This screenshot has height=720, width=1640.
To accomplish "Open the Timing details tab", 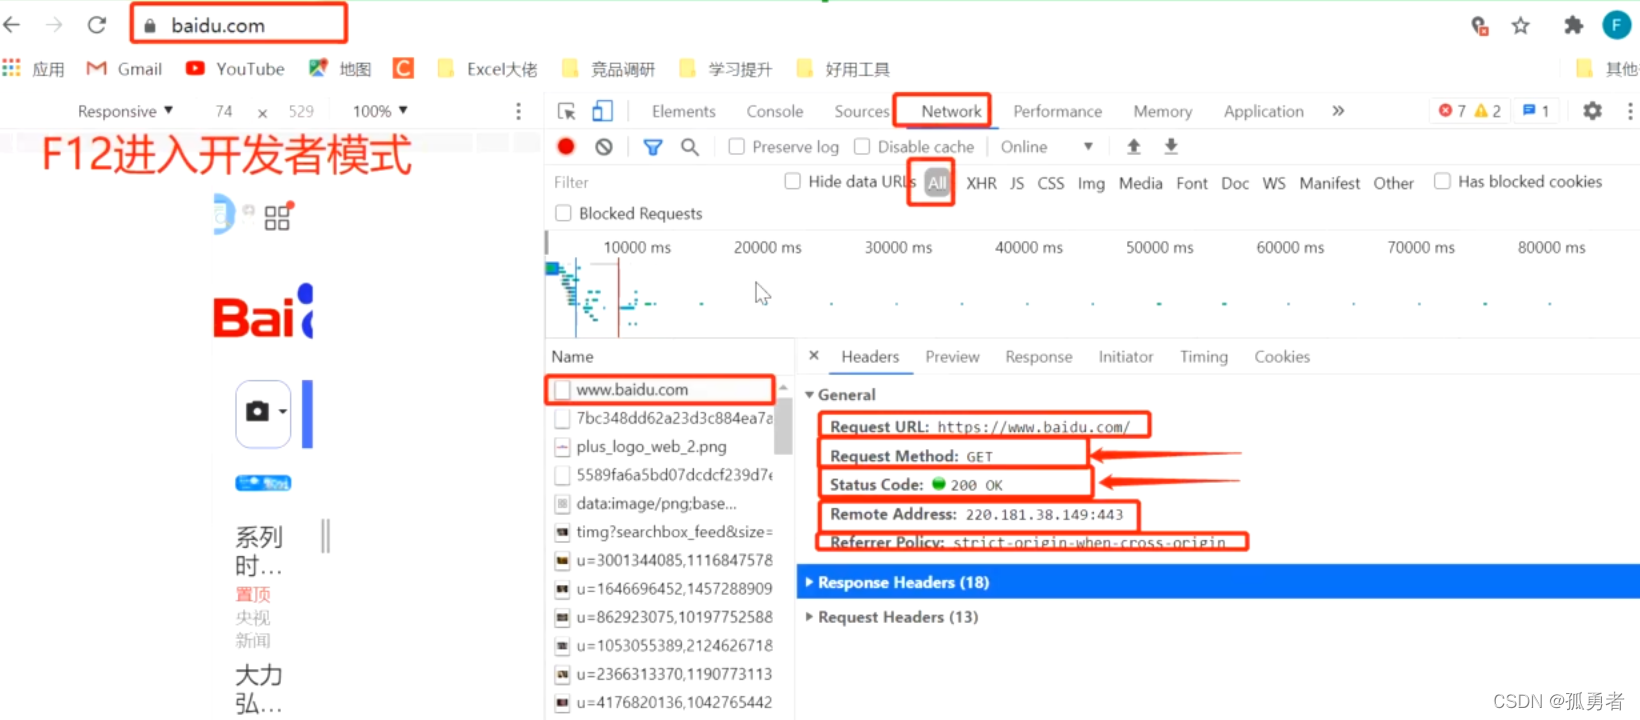I will (1203, 357).
